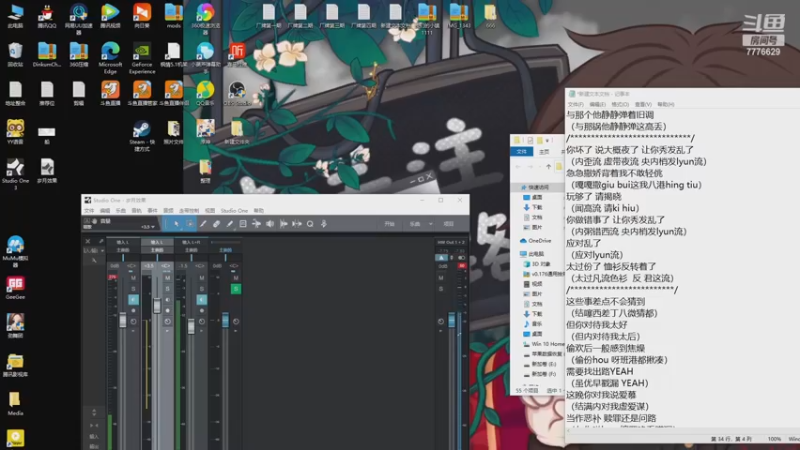Image resolution: width=800 pixels, height=450 pixels.
Task: Mute the 输入 L+R mixer channel
Action: pyautogui.click(x=202, y=278)
